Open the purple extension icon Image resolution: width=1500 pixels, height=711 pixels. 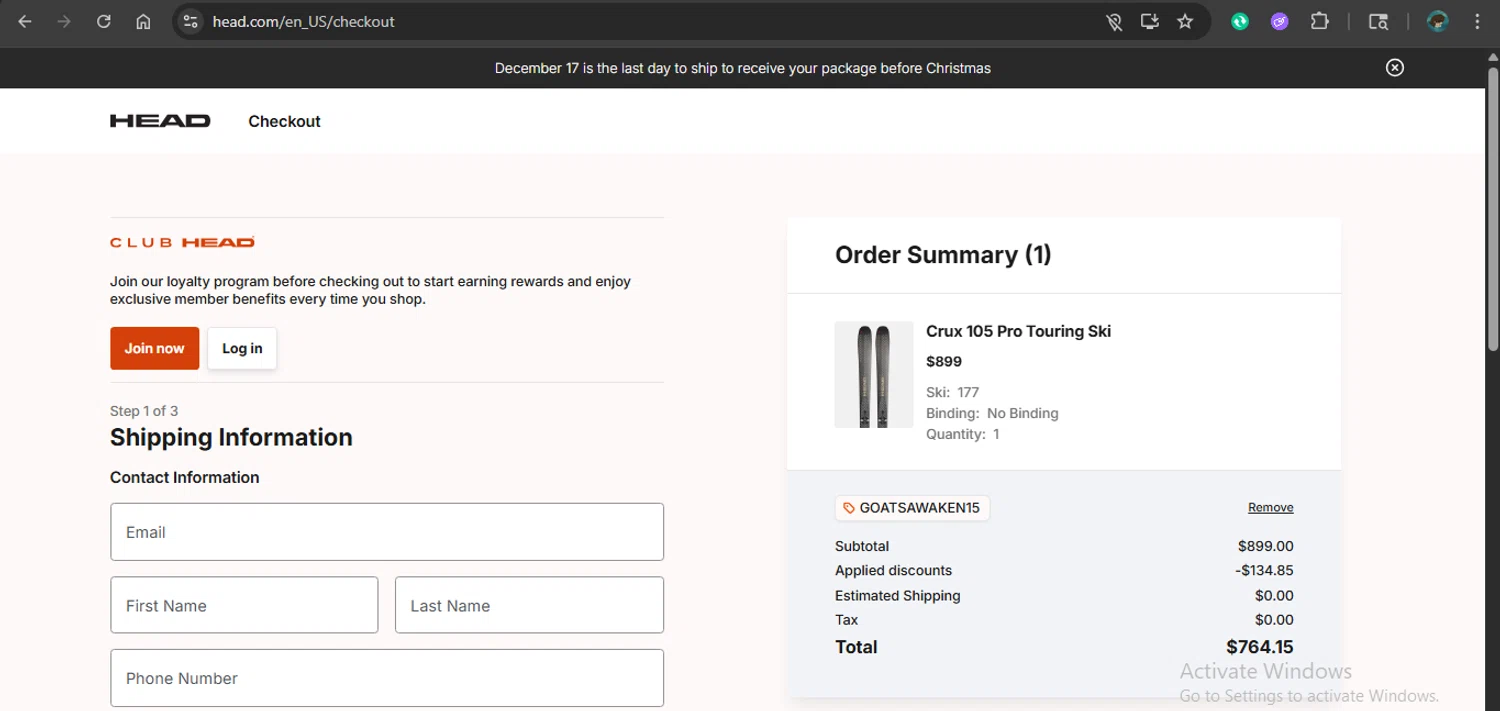[1280, 21]
